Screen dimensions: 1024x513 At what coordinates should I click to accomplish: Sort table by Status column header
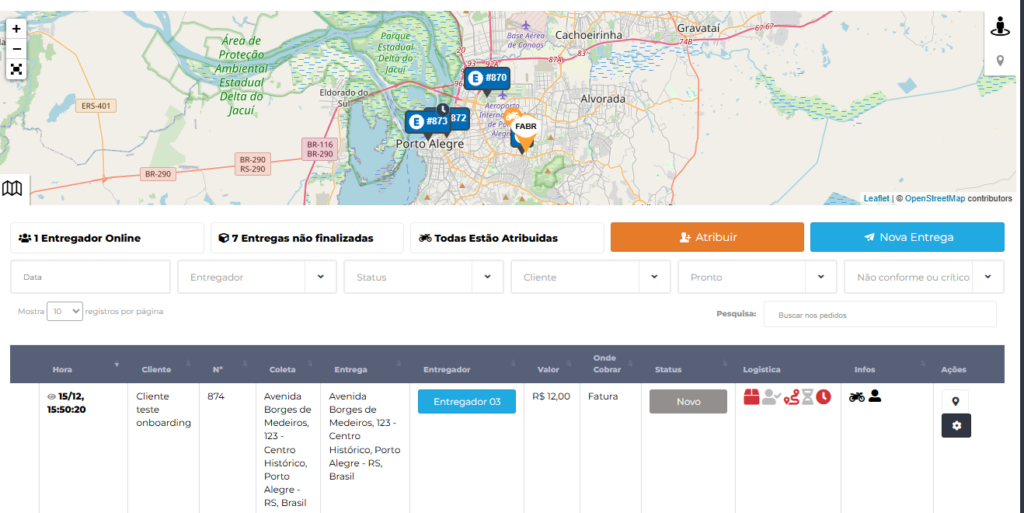[667, 369]
